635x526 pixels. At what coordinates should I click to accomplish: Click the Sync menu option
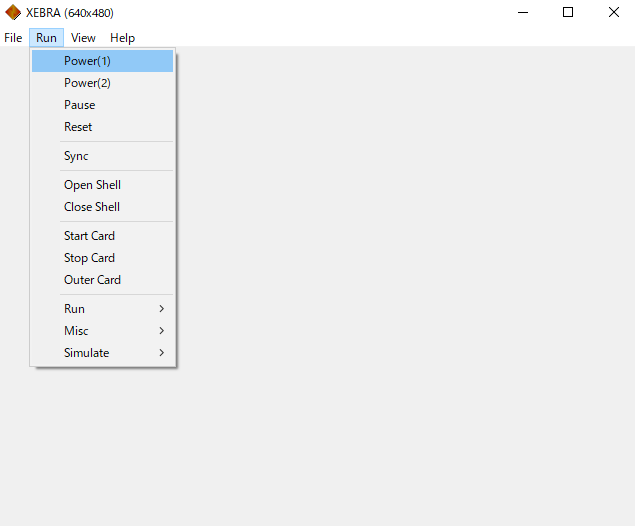click(x=76, y=156)
